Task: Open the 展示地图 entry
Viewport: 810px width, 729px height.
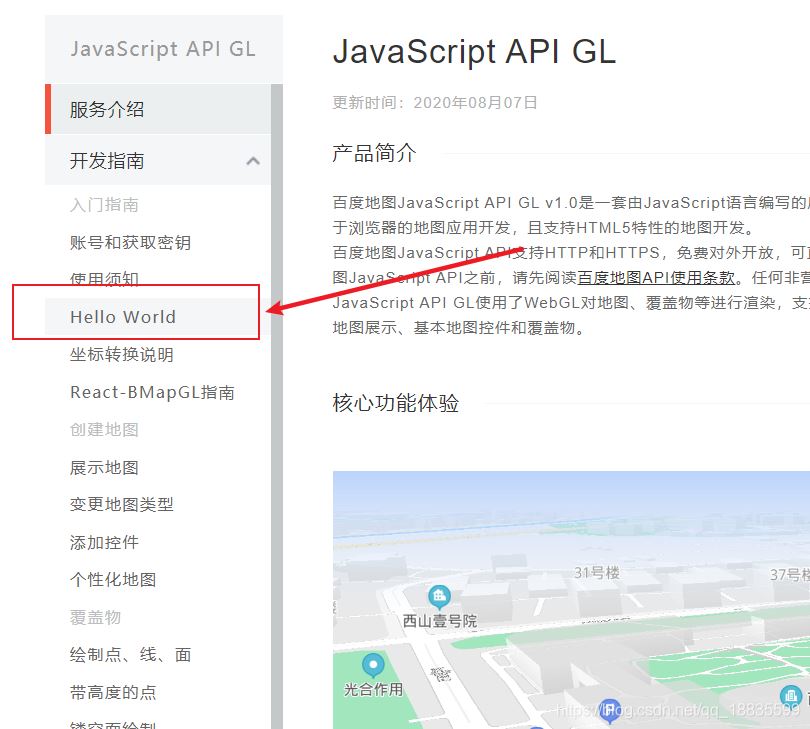Action: click(104, 467)
